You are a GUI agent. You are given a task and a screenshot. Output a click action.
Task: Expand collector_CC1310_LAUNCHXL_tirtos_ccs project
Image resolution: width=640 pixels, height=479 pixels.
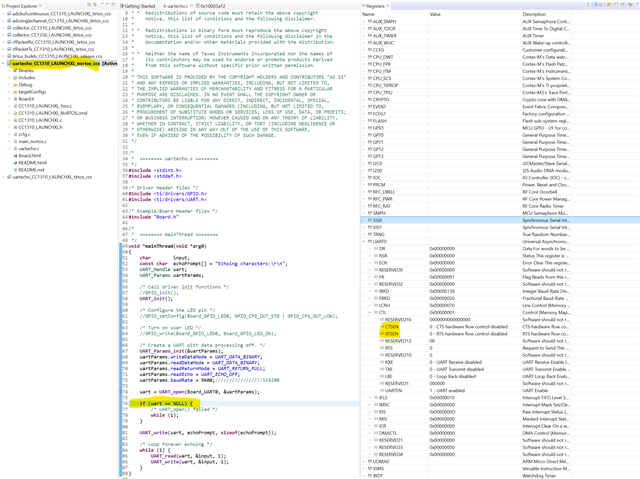pos(4,28)
